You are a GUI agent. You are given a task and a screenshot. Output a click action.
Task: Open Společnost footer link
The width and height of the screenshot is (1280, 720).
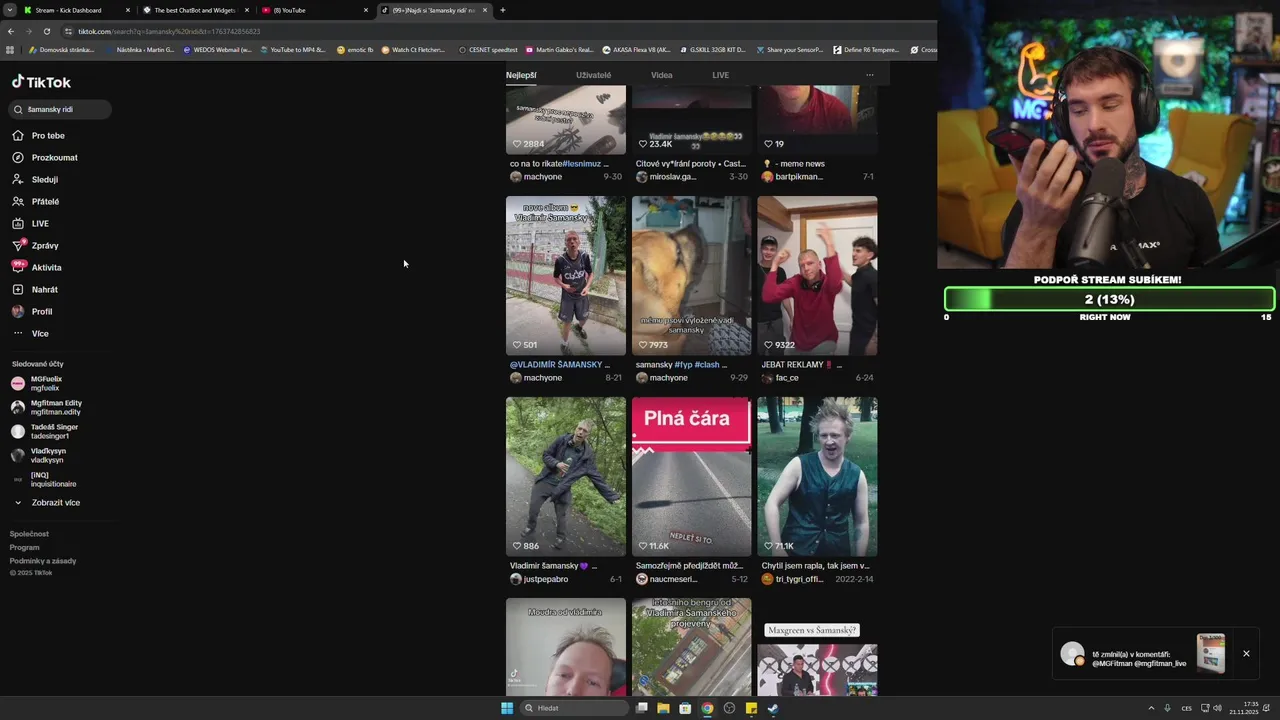pyautogui.click(x=29, y=534)
